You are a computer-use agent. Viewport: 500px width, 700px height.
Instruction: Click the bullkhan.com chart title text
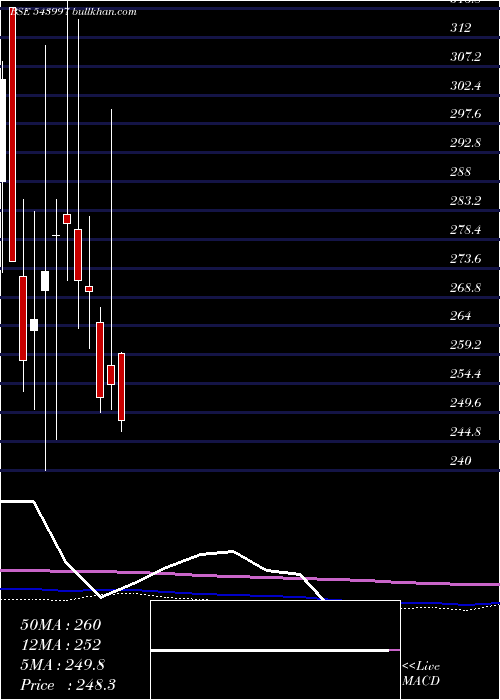coord(104,12)
